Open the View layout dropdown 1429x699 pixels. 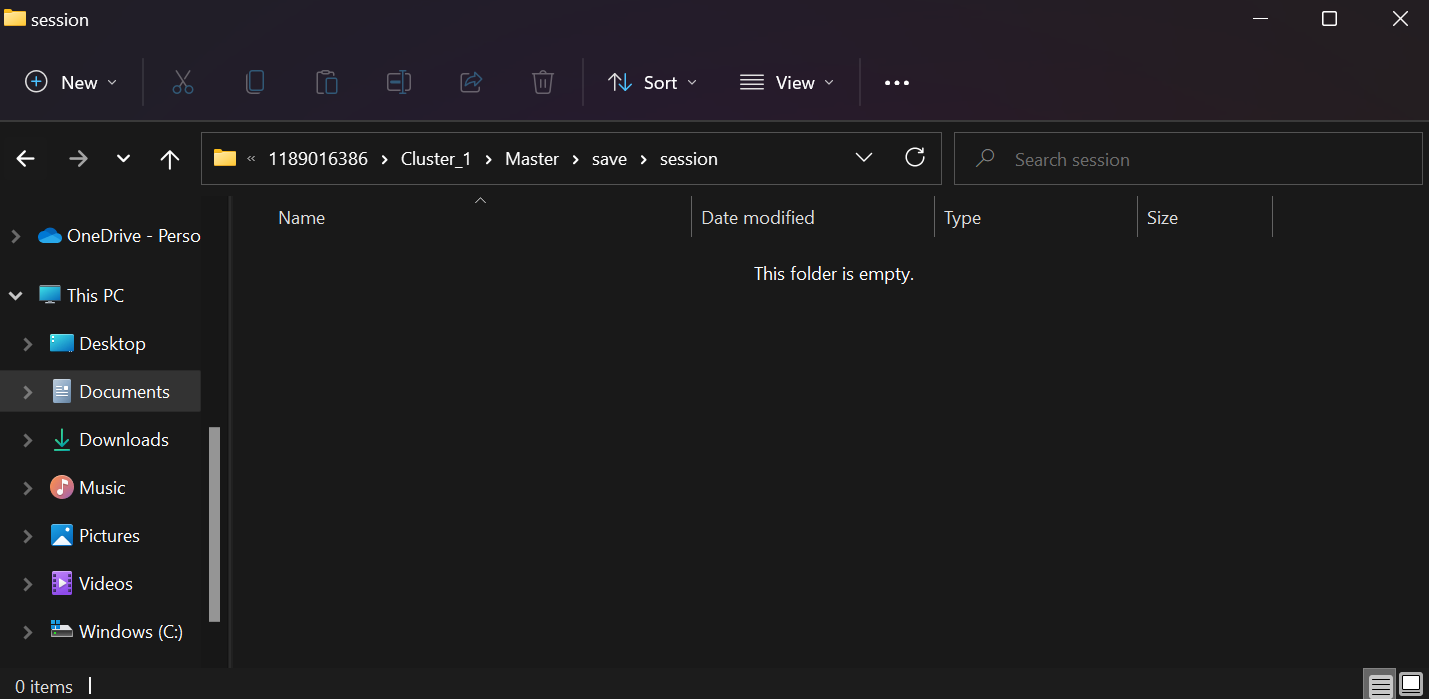pyautogui.click(x=786, y=82)
